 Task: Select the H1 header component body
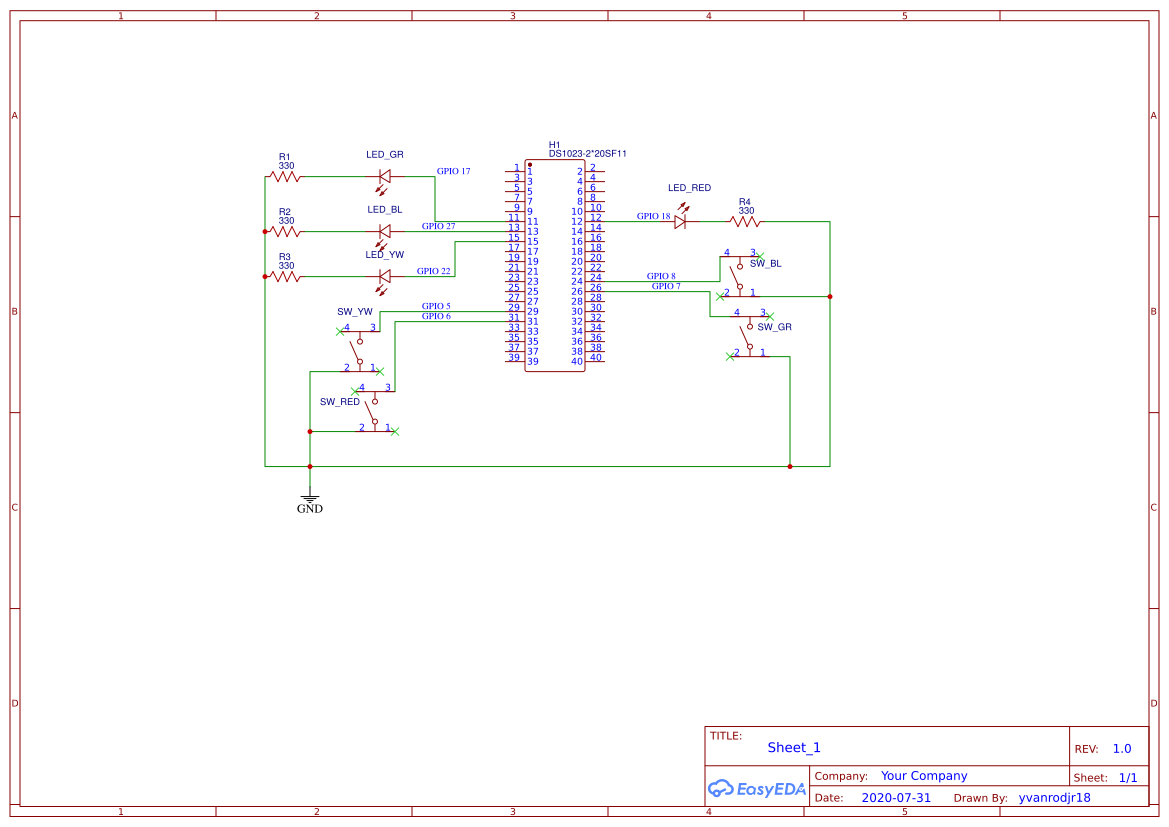(x=555, y=265)
